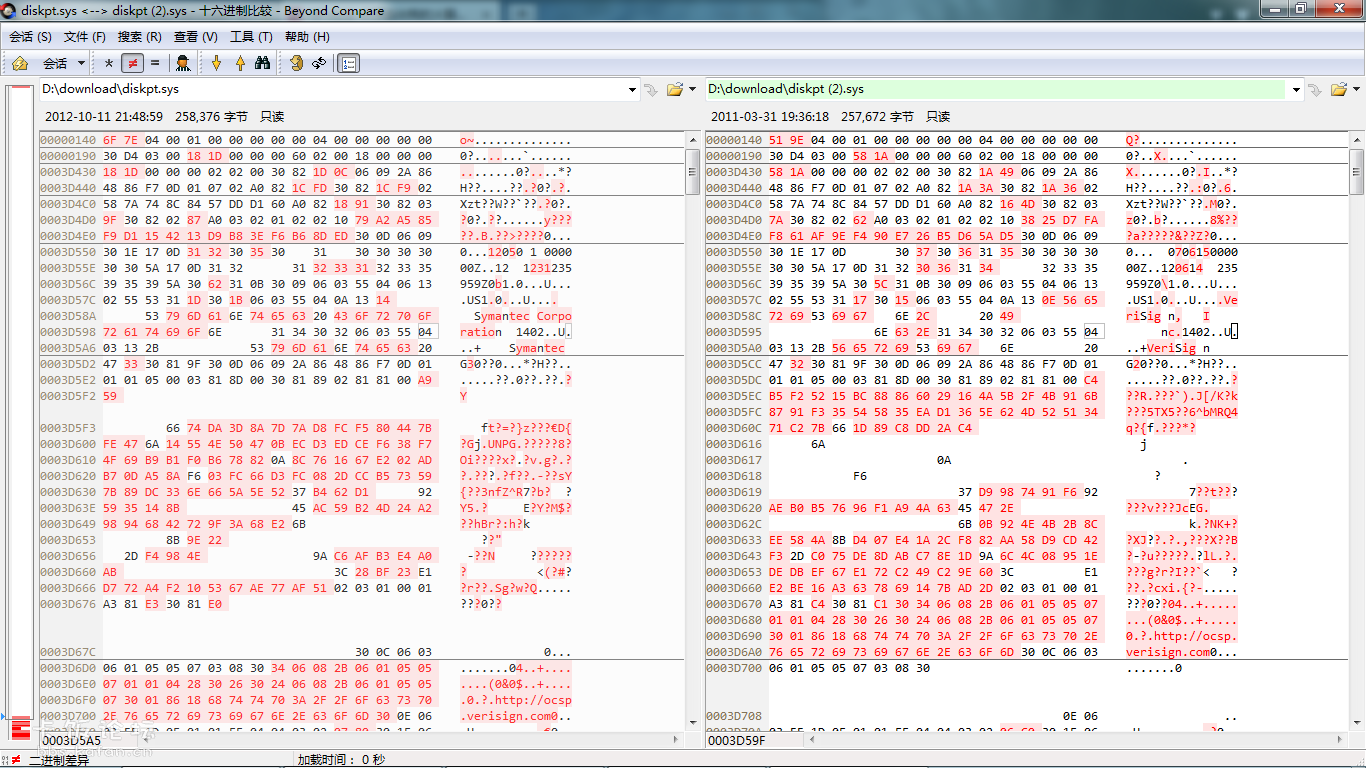Select left row at offset 00000140
The image size is (1366, 768).
(x=362, y=140)
